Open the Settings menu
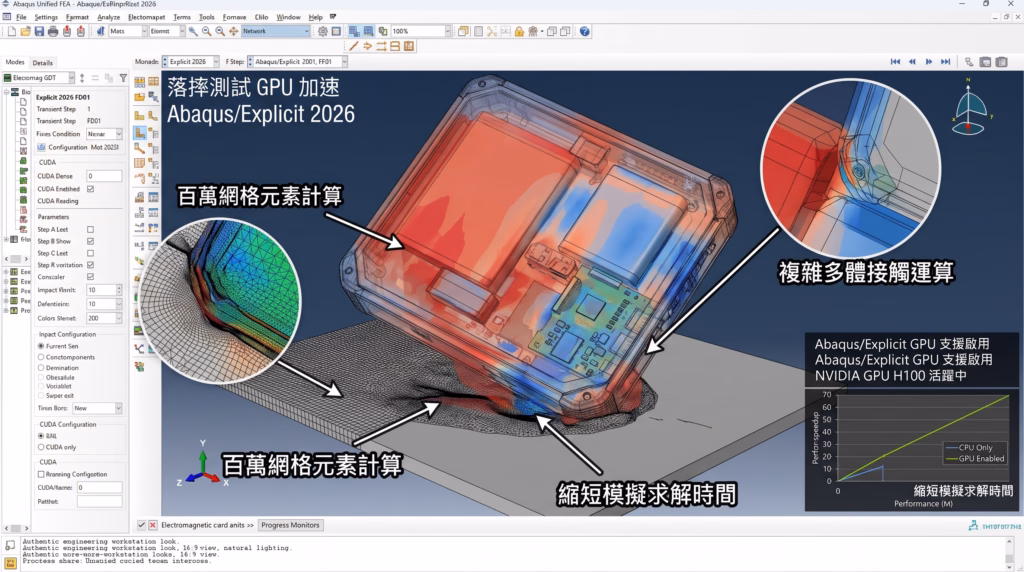The width and height of the screenshot is (1024, 572). tap(46, 17)
